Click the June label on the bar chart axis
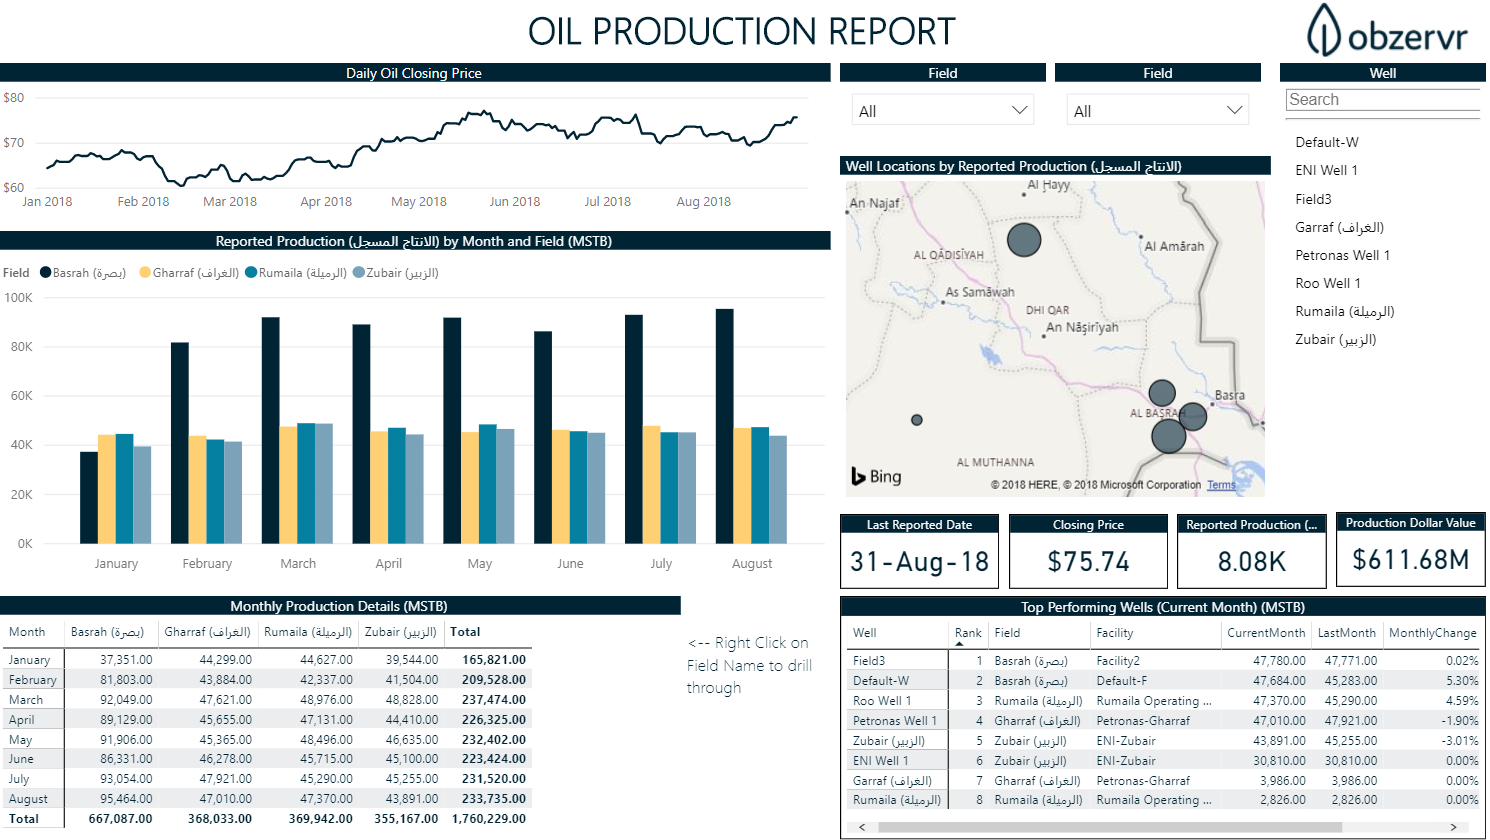Viewport: 1490px width, 840px height. [570, 564]
